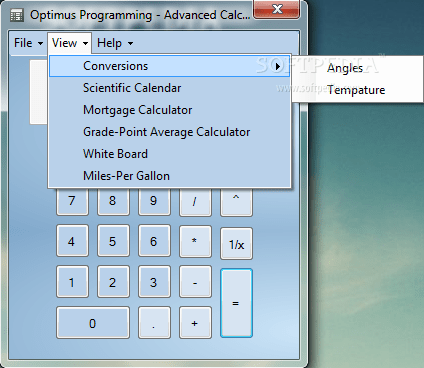The width and height of the screenshot is (424, 368).
Task: Open the White Board
Action: pyautogui.click(x=169, y=154)
